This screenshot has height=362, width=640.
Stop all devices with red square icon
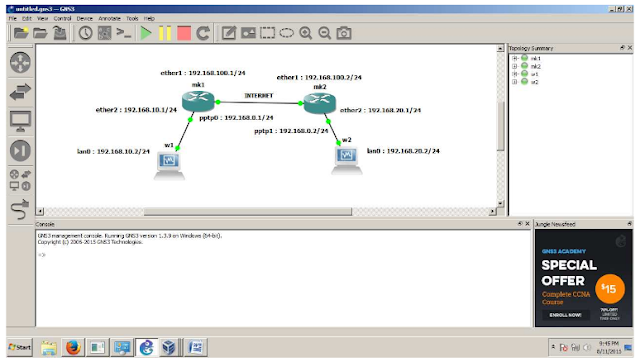point(184,33)
